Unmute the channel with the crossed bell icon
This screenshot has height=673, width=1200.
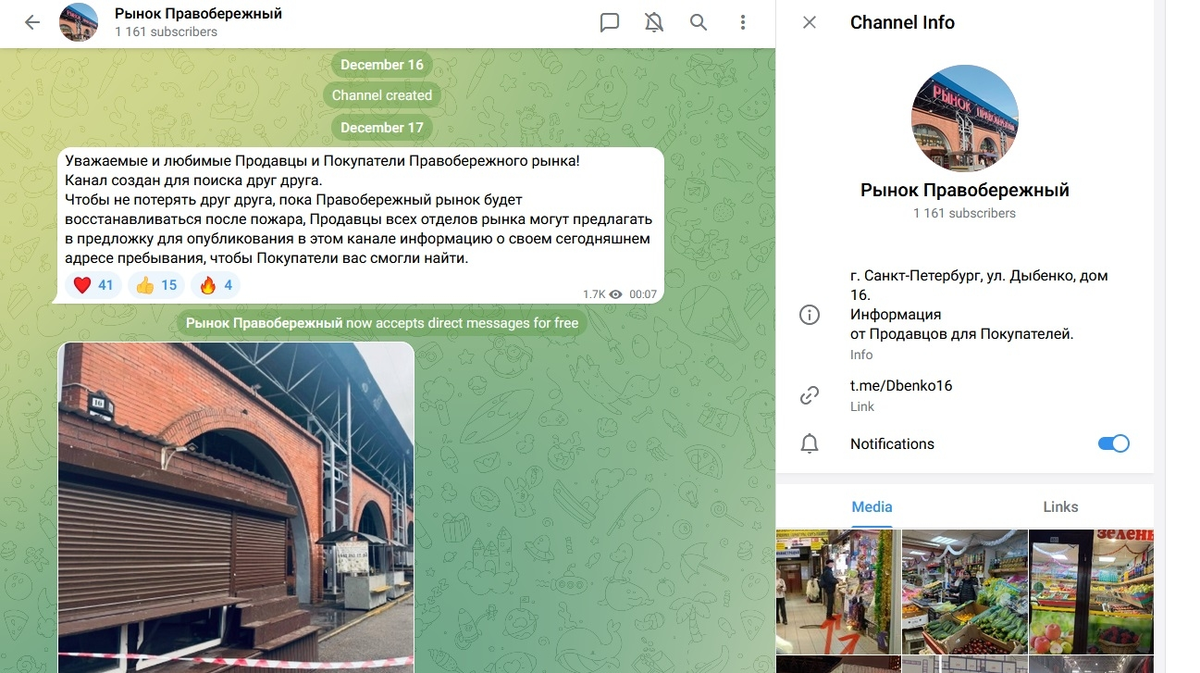pos(654,22)
